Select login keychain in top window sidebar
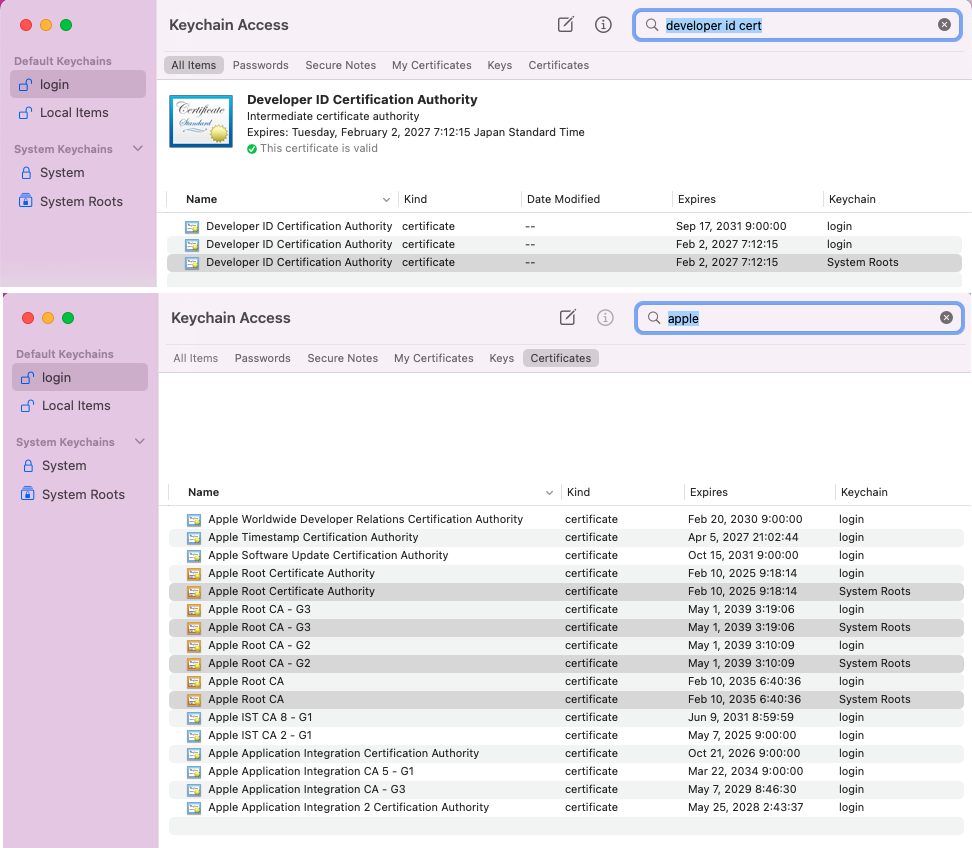972x848 pixels. [78, 84]
